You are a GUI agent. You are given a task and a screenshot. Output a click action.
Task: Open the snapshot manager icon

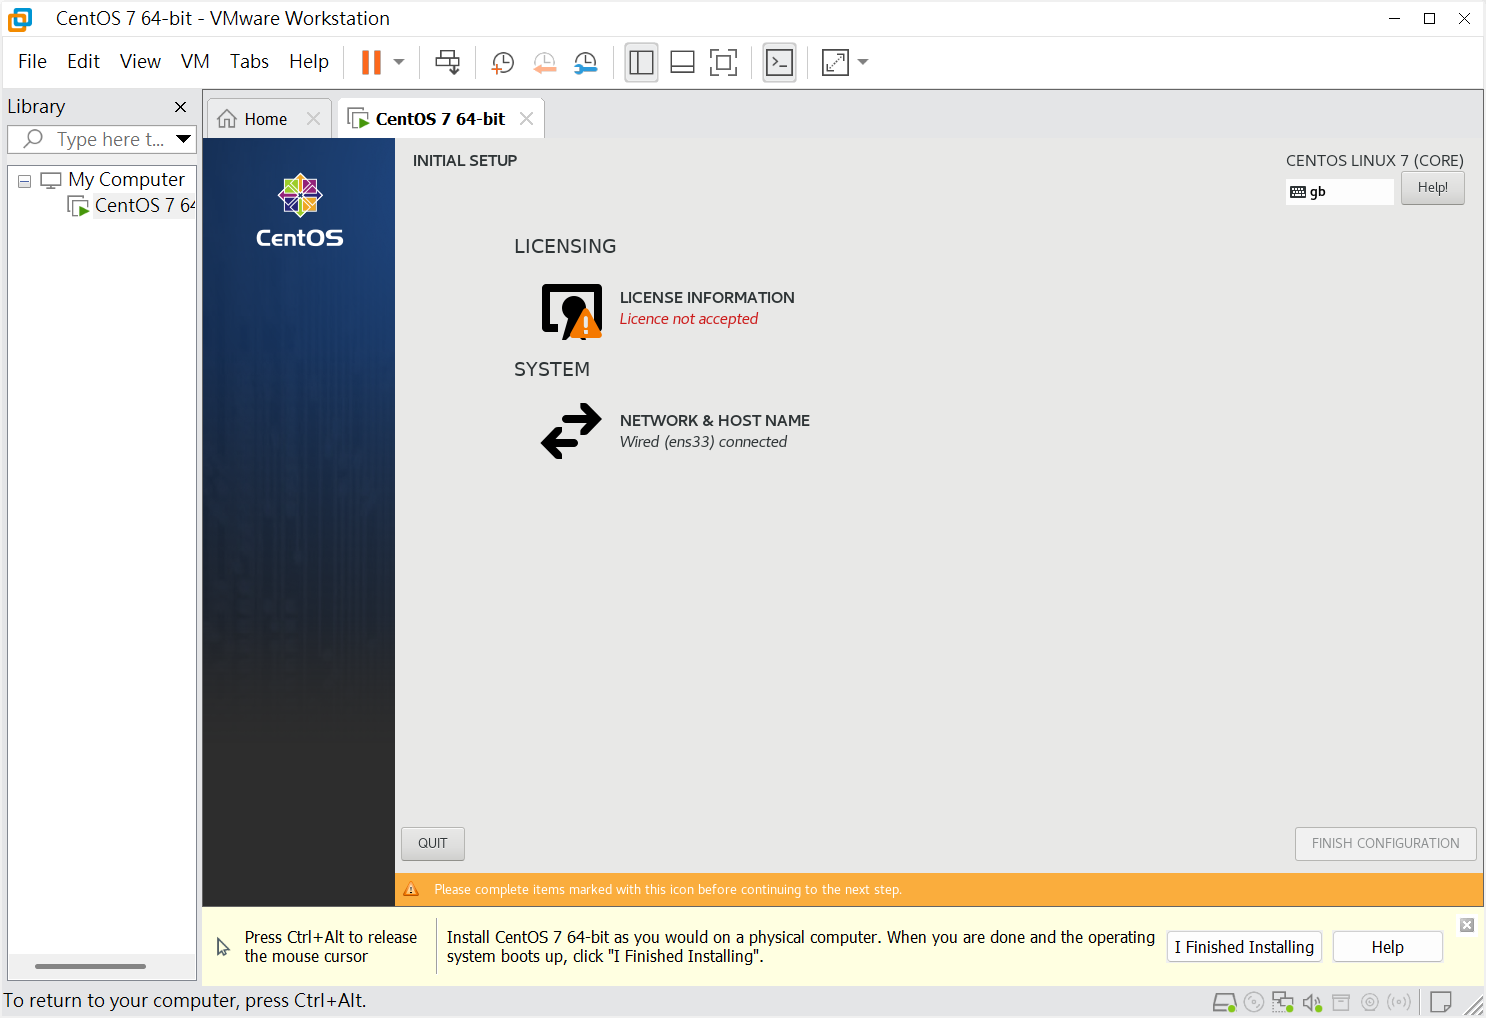click(585, 62)
